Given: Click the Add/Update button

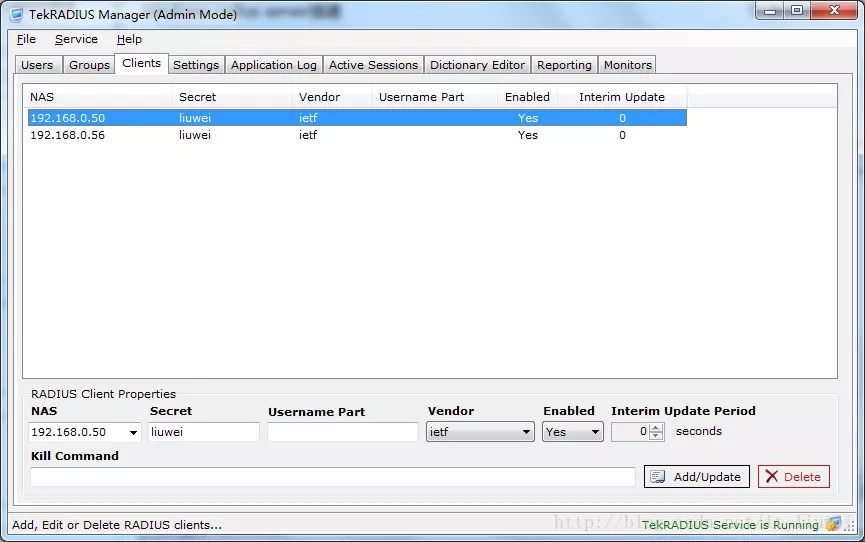Looking at the screenshot, I should 697,477.
